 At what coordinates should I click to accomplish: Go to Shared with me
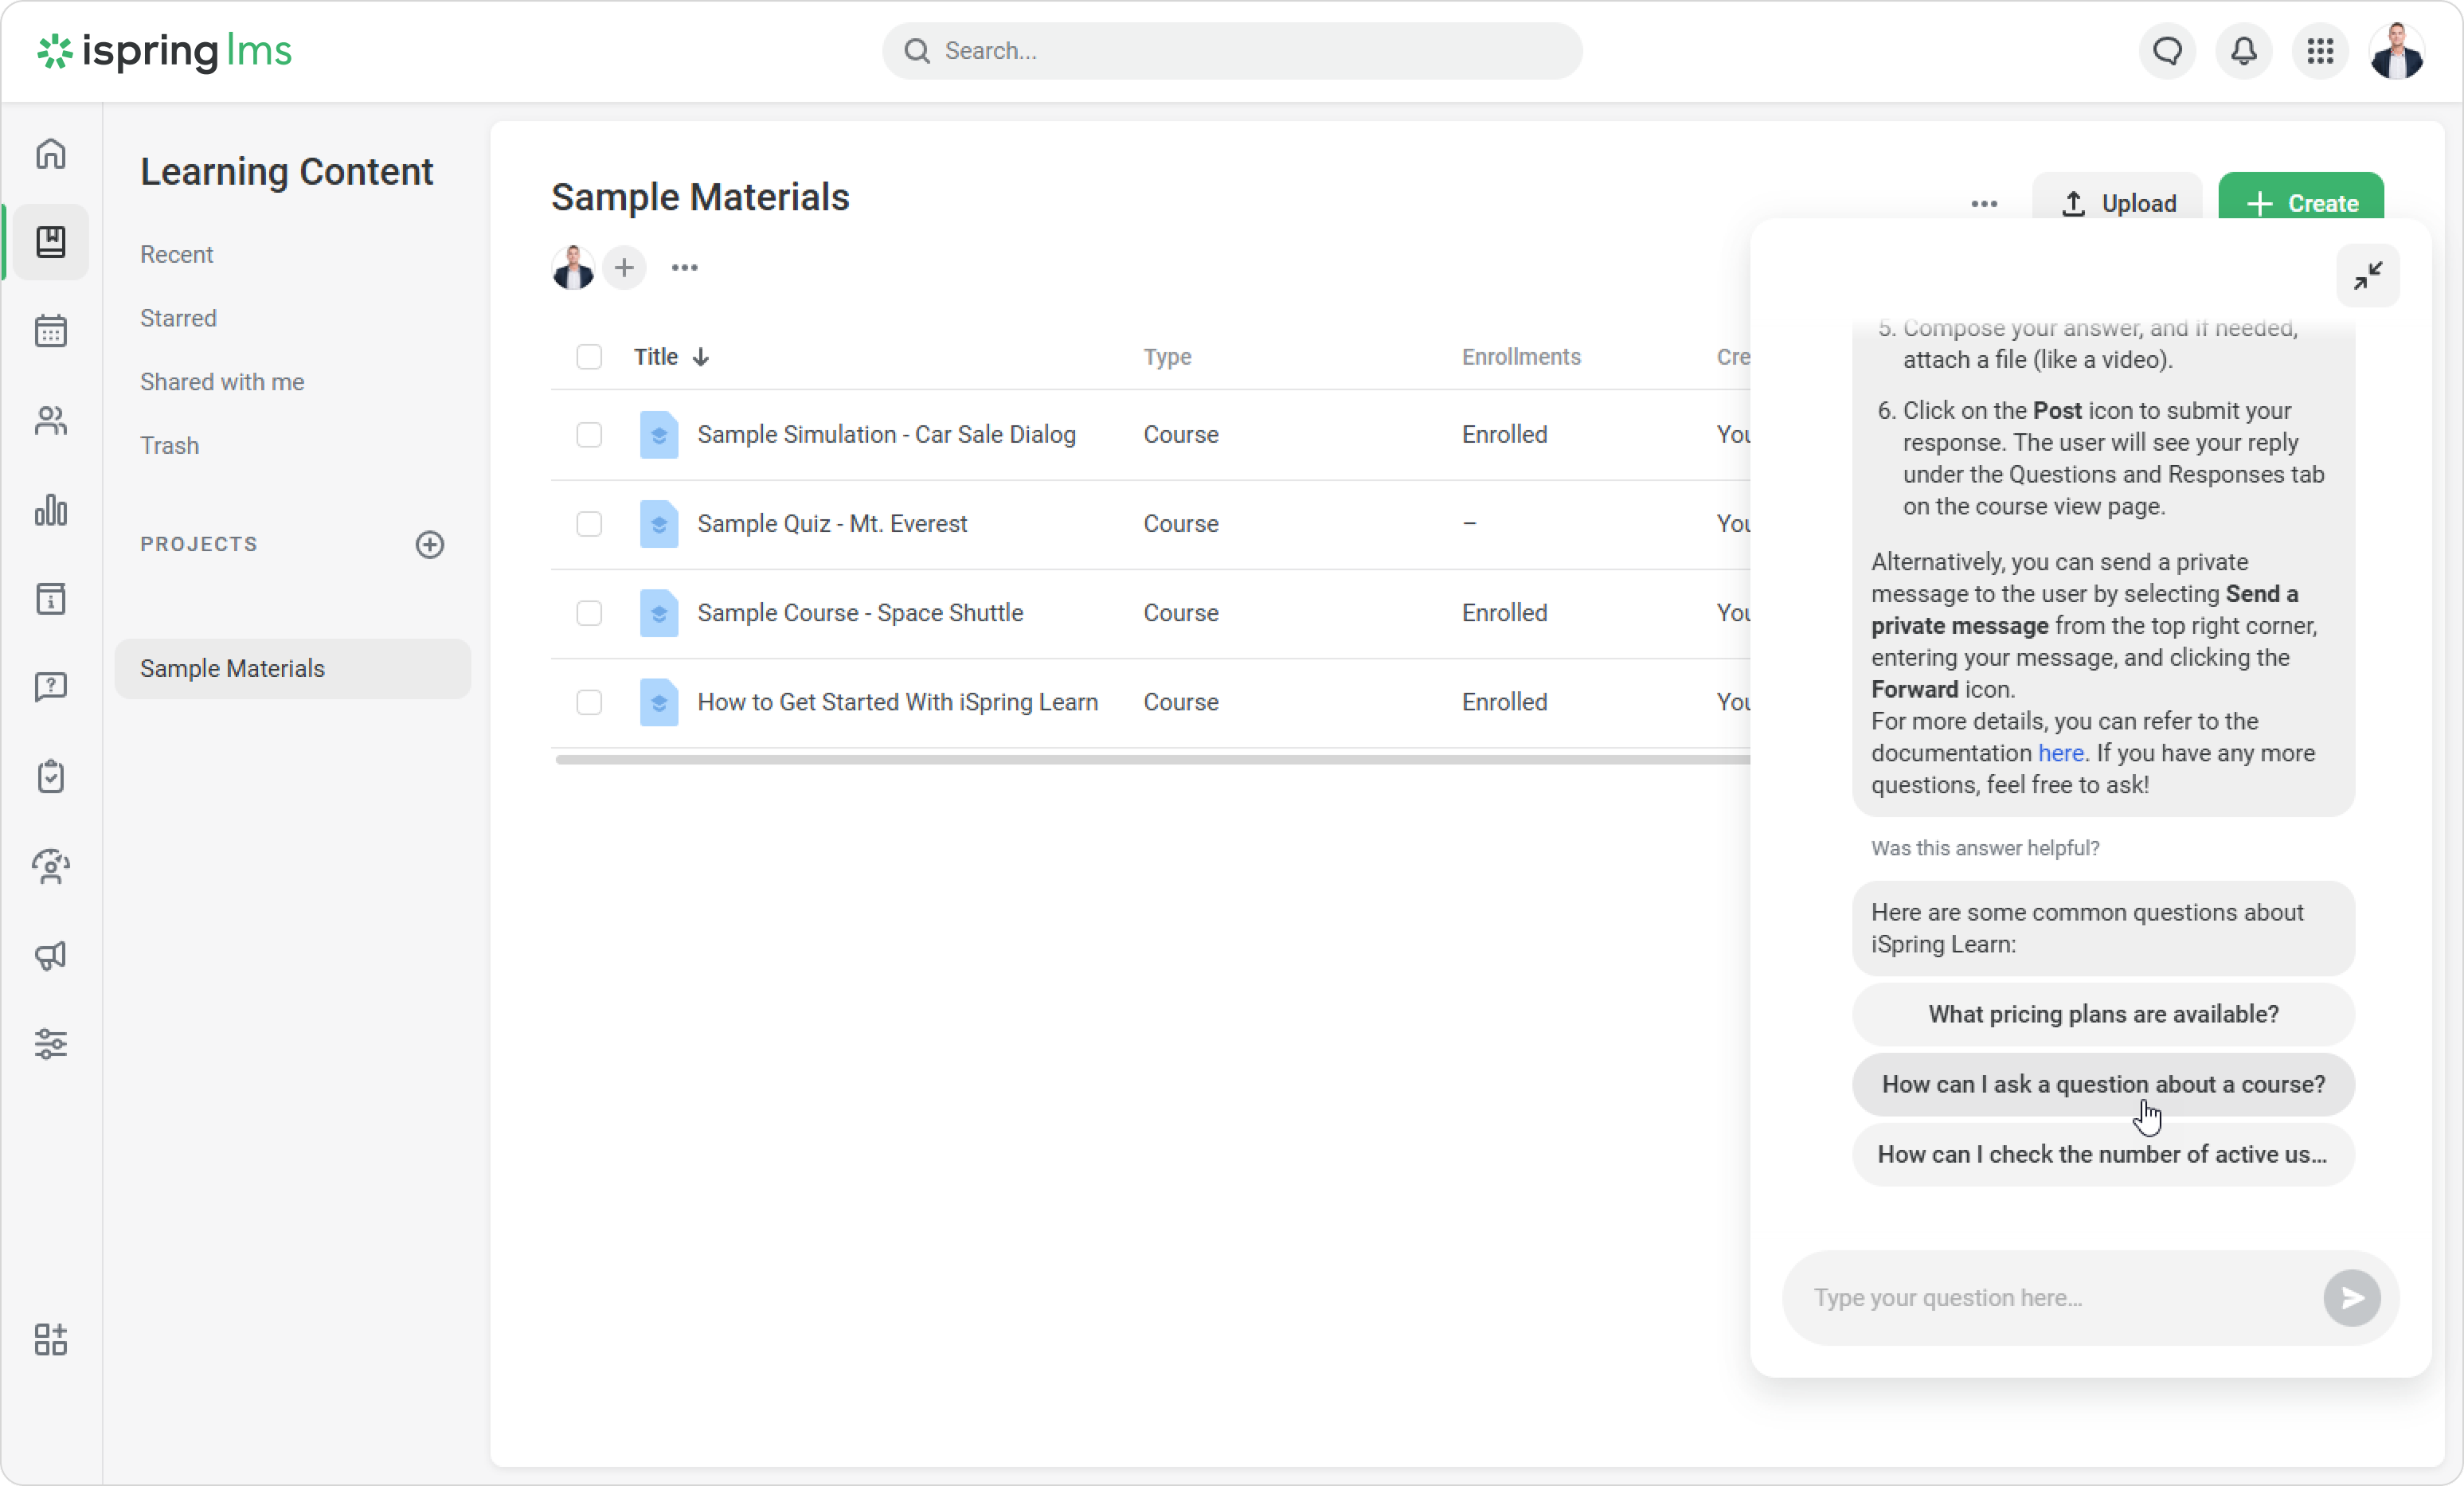coord(222,382)
